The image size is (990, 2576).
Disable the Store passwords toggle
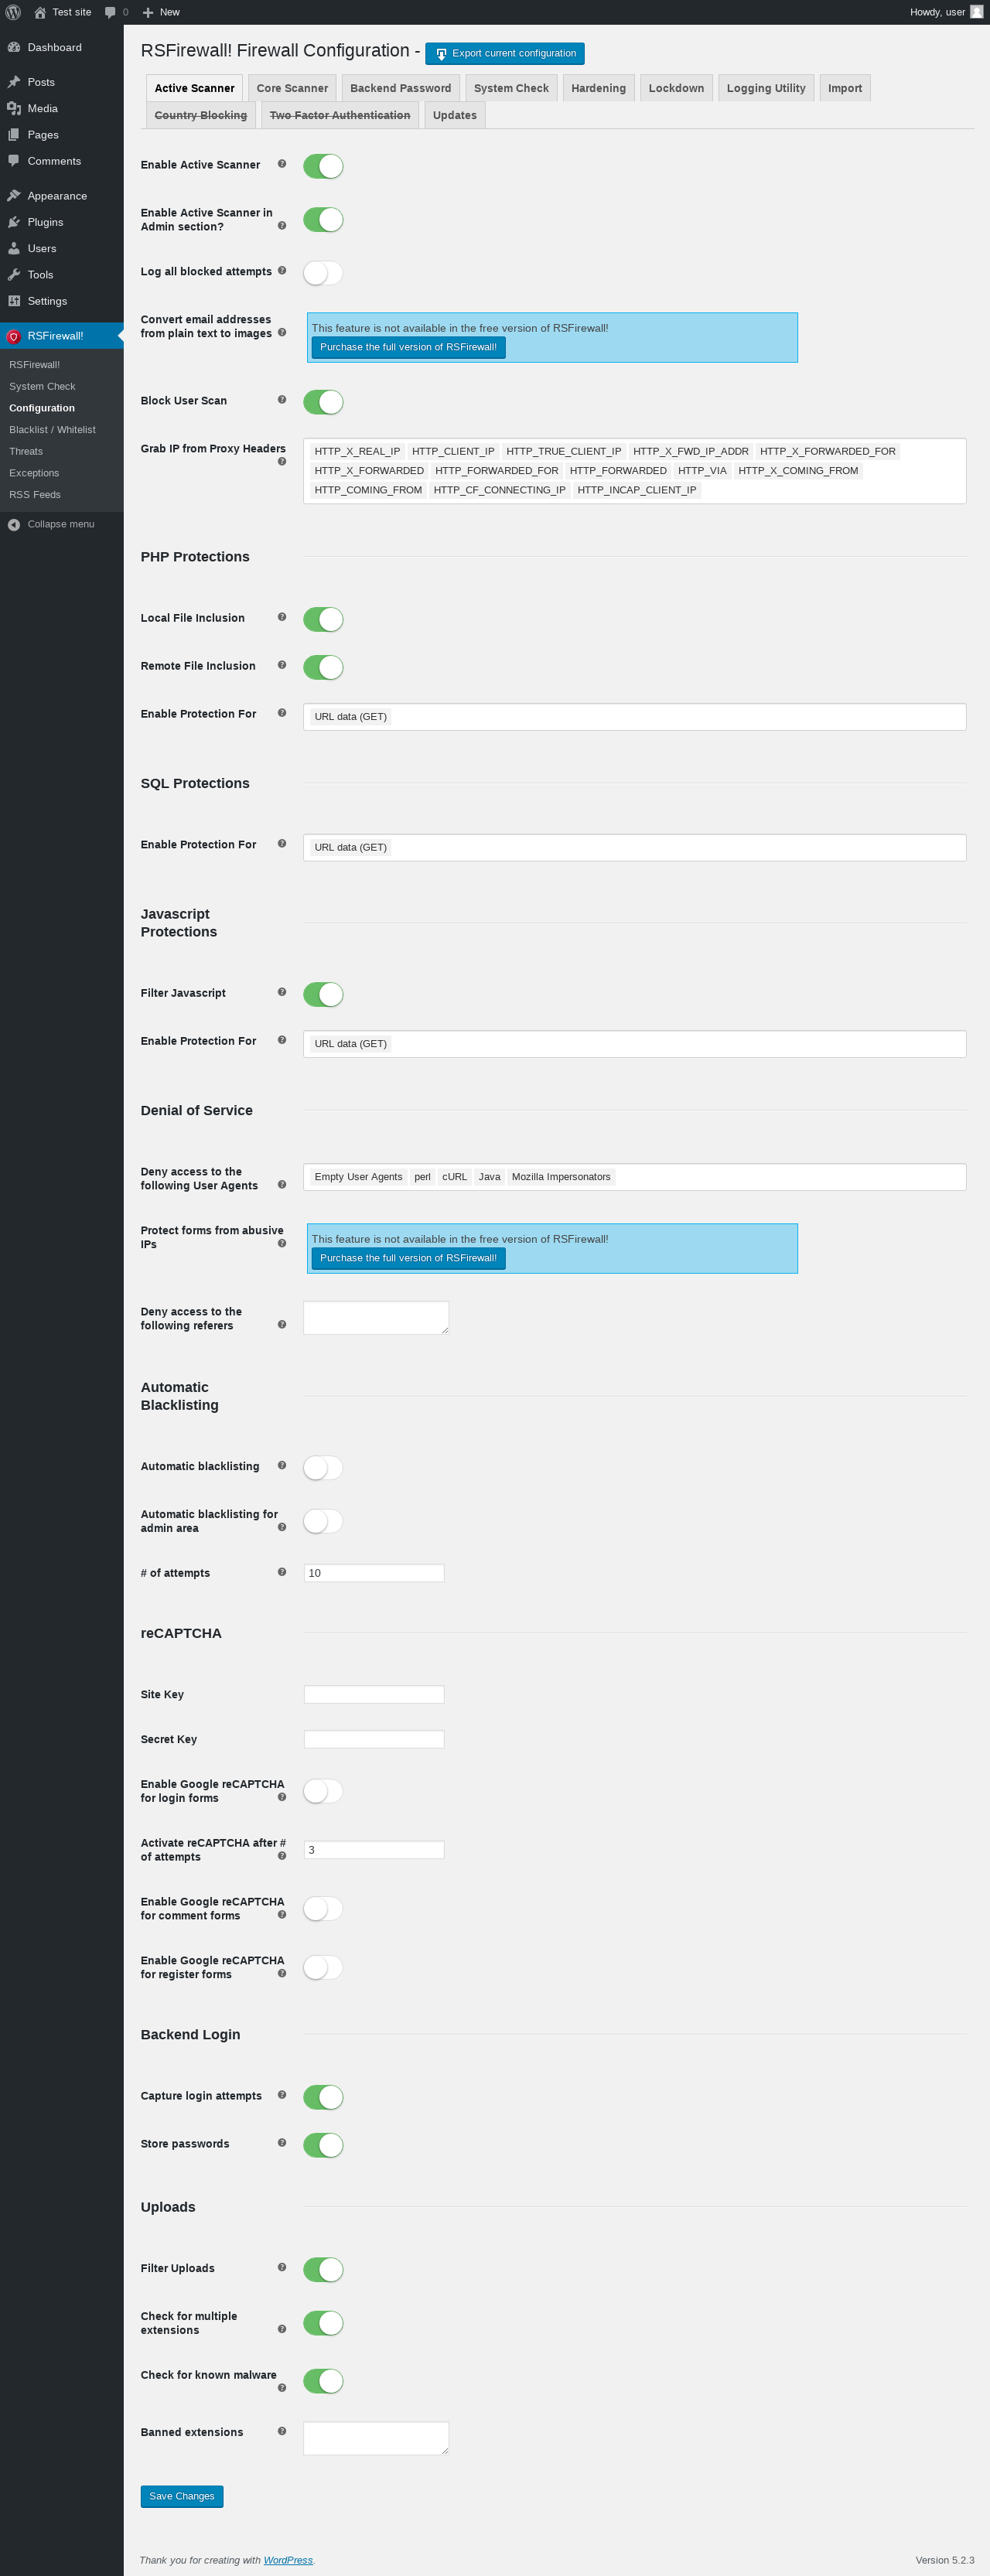pos(323,2144)
